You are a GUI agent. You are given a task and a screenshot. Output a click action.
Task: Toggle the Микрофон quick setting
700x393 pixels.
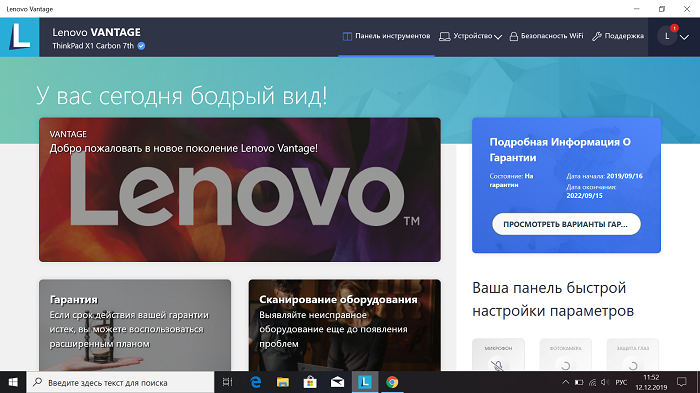click(498, 355)
